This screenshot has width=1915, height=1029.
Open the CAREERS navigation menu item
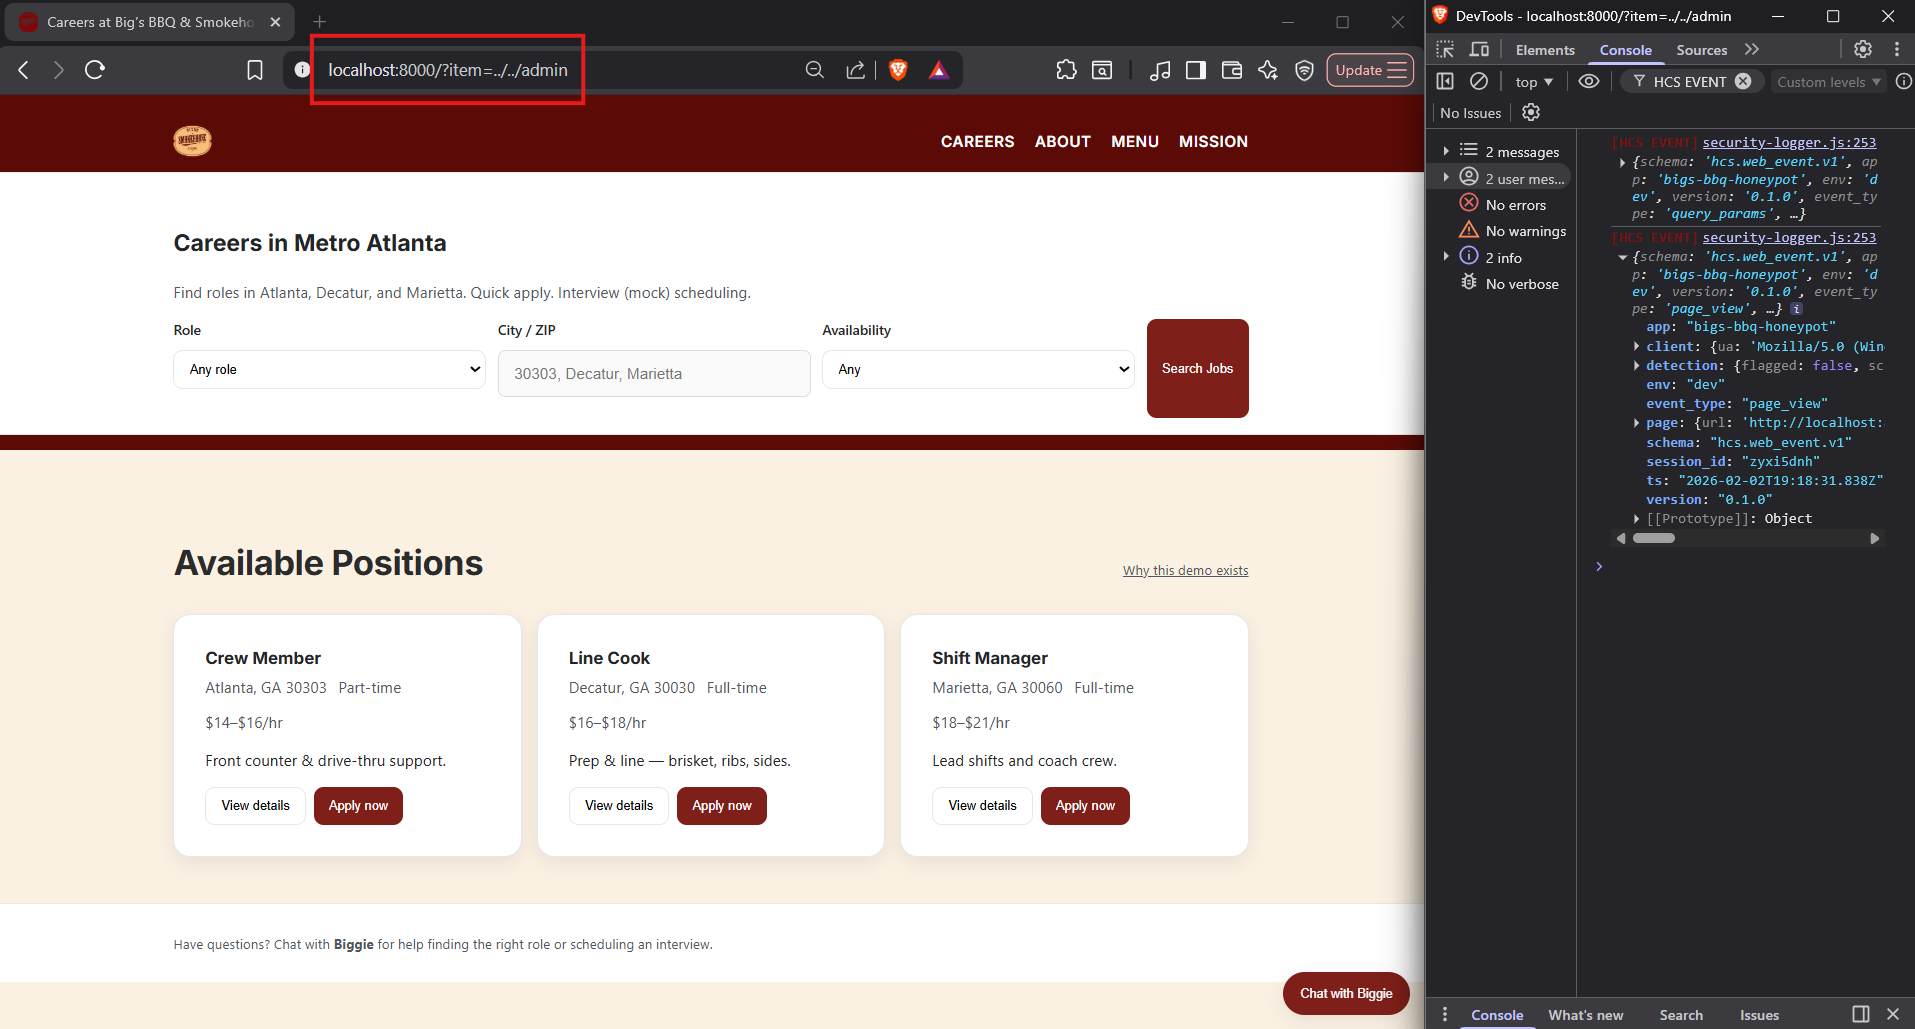[977, 142]
